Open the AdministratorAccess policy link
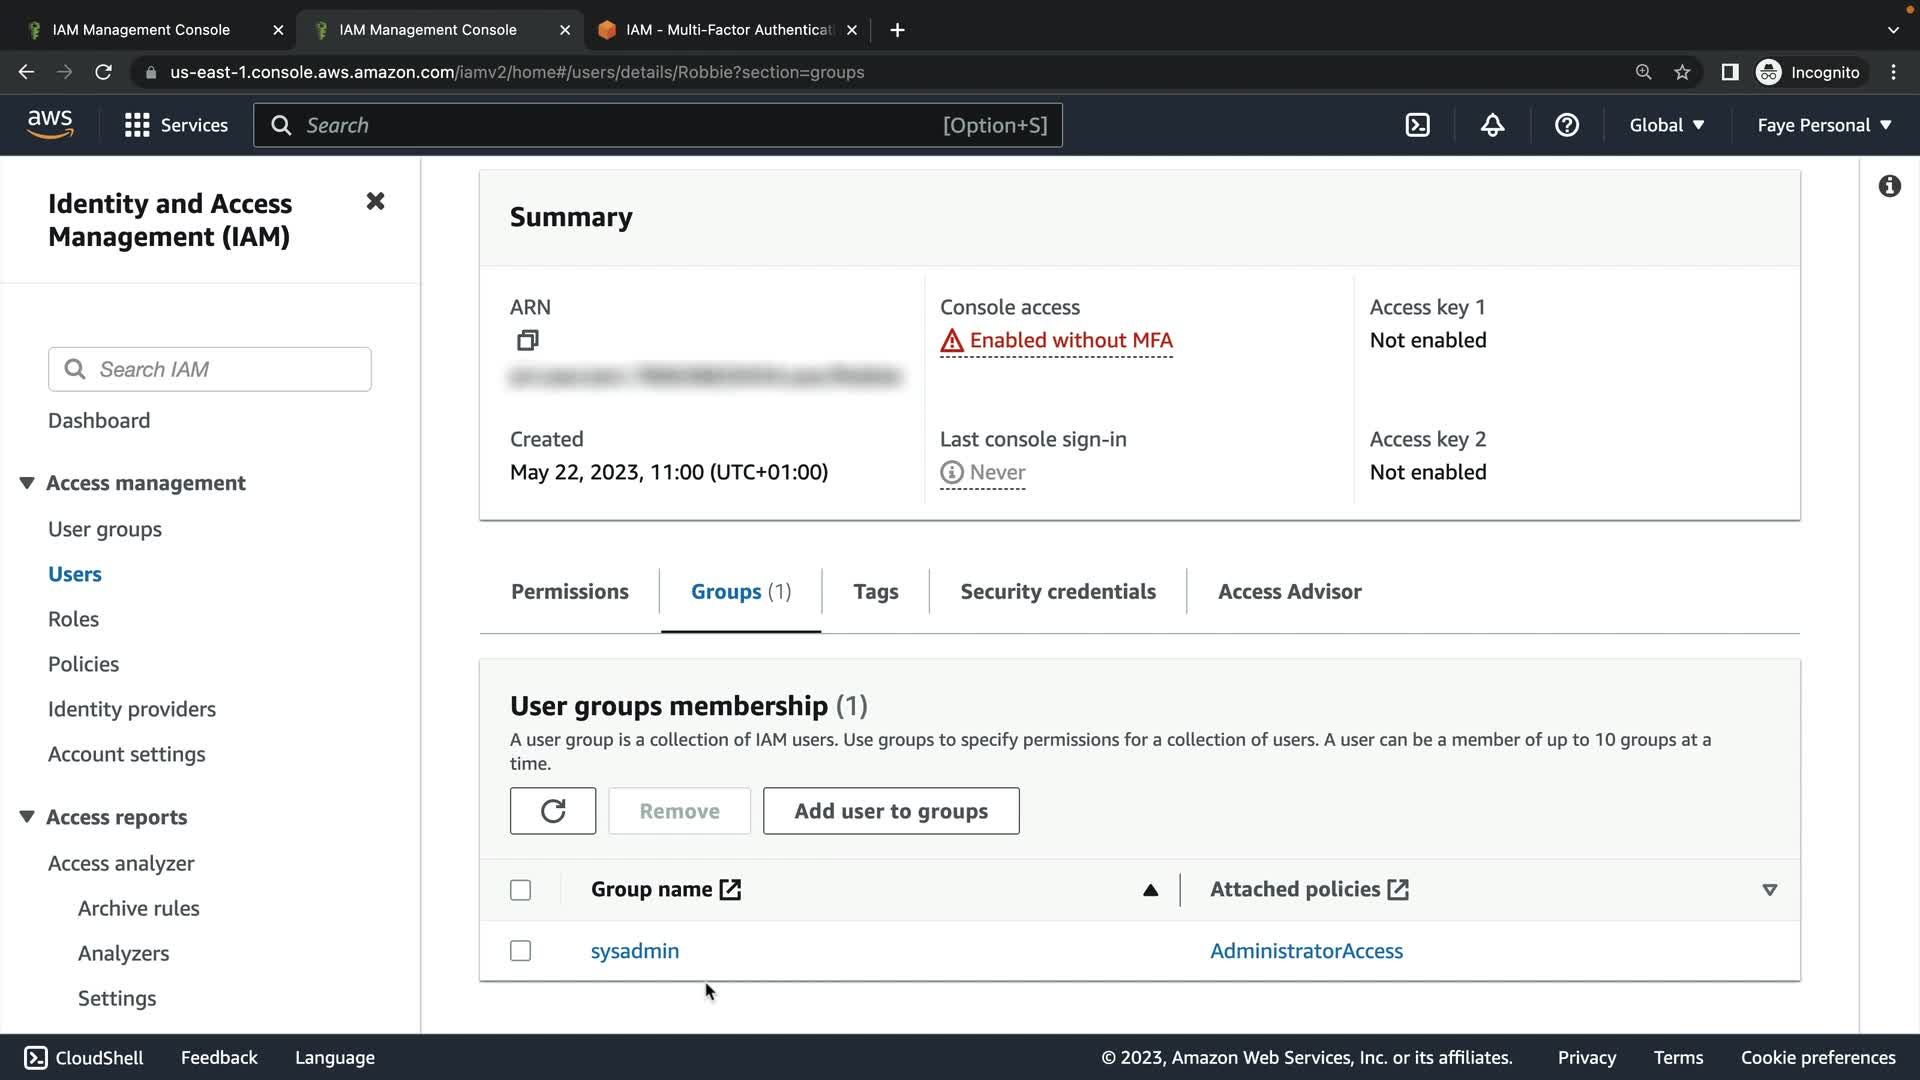 point(1306,951)
